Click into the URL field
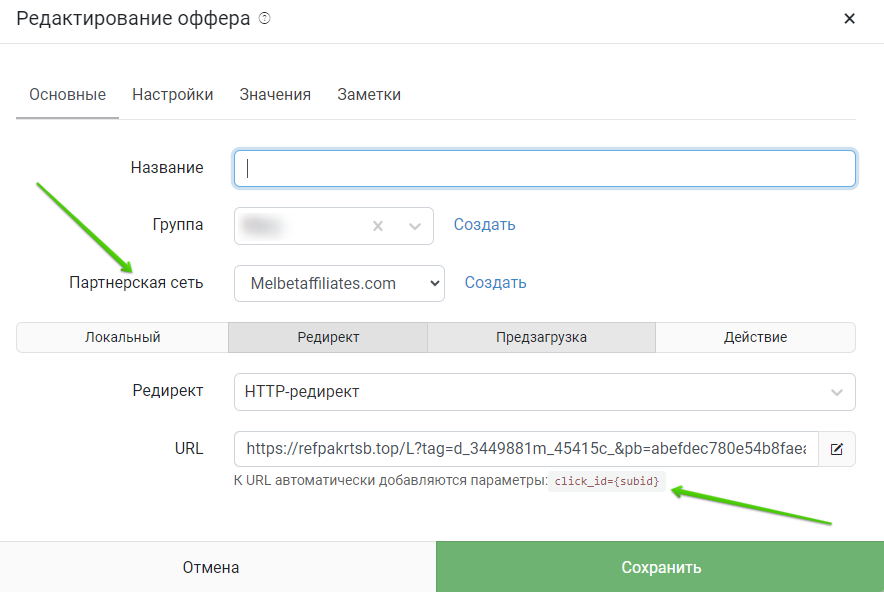The height and width of the screenshot is (592, 884). coord(526,449)
